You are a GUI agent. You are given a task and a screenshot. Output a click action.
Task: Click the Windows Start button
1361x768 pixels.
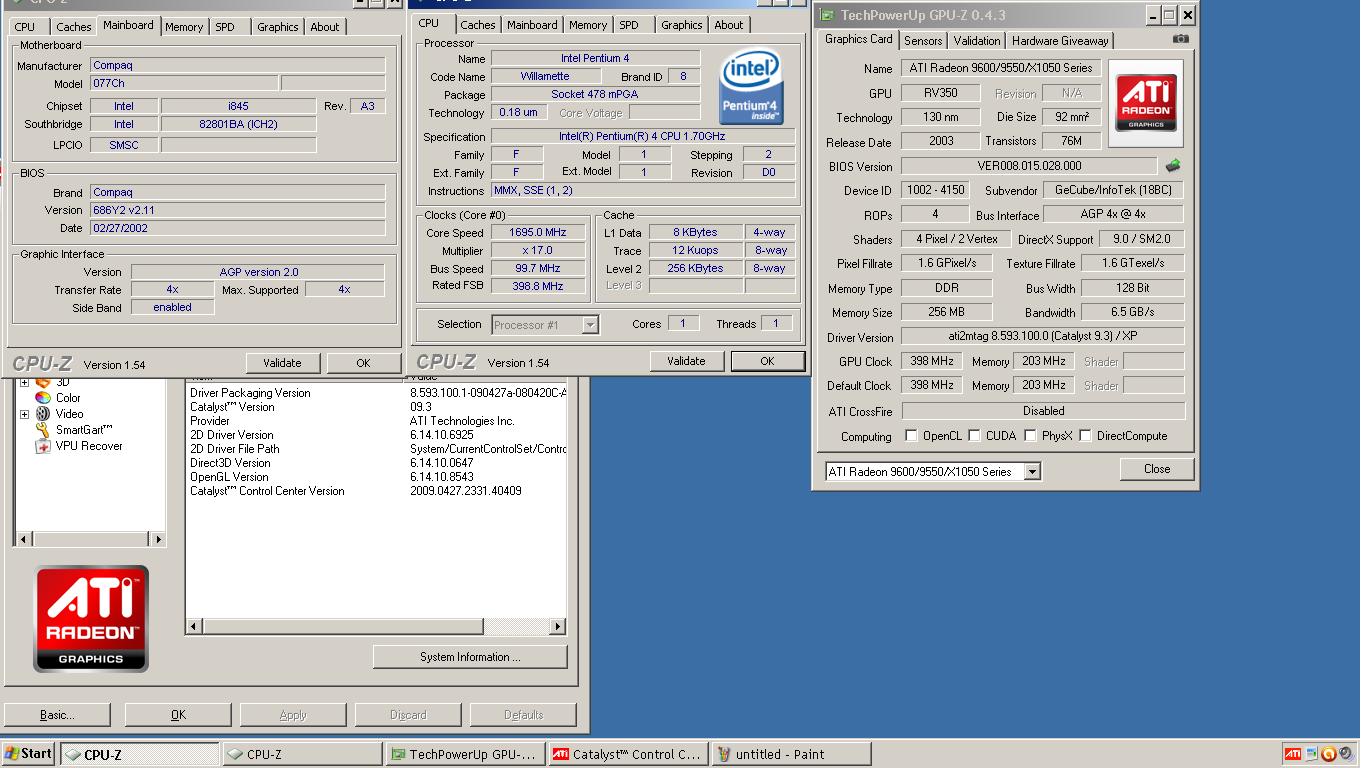click(28, 754)
